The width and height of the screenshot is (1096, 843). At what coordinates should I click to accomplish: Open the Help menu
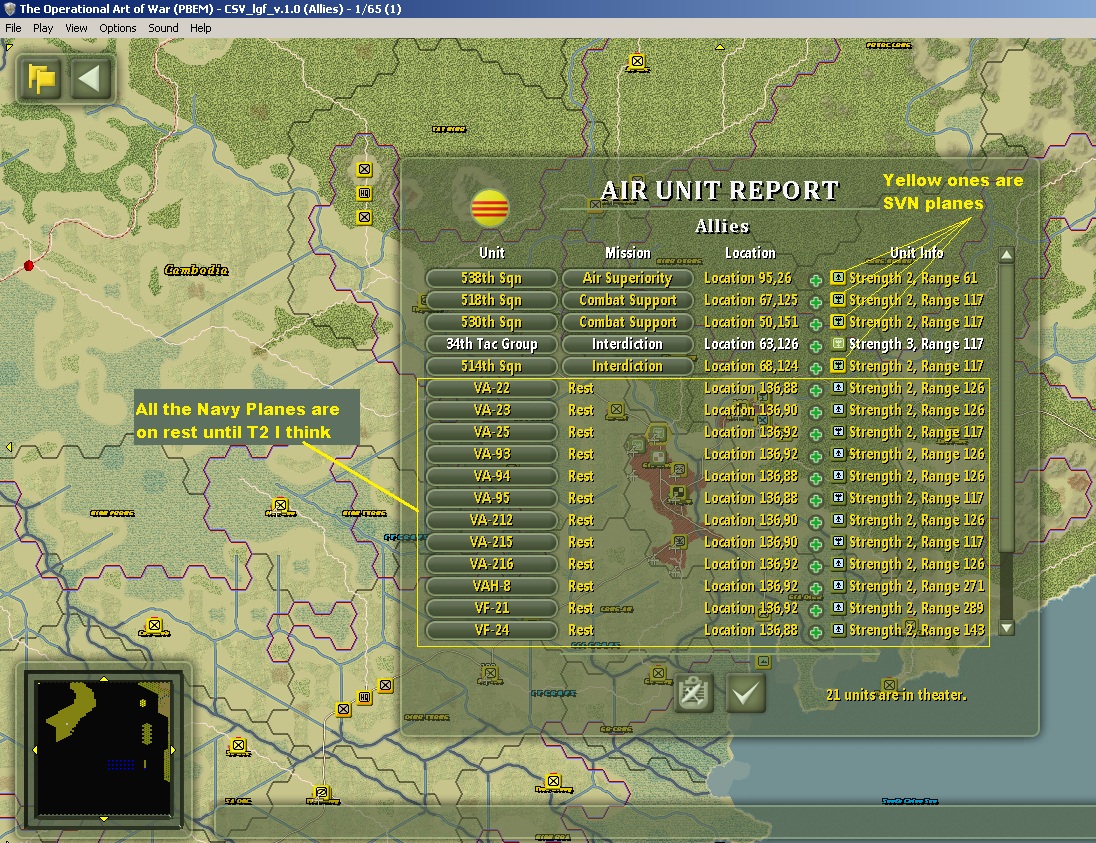pyautogui.click(x=201, y=28)
